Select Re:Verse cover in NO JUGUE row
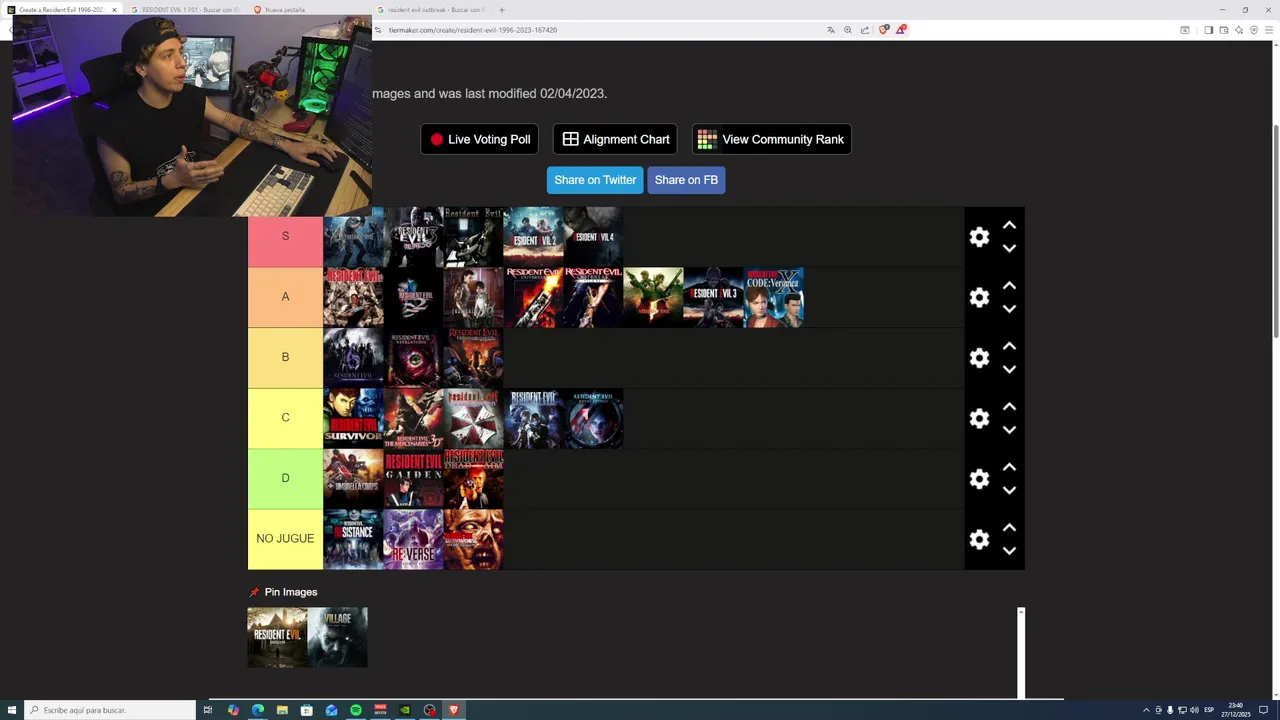The height and width of the screenshot is (720, 1280). coord(413,539)
